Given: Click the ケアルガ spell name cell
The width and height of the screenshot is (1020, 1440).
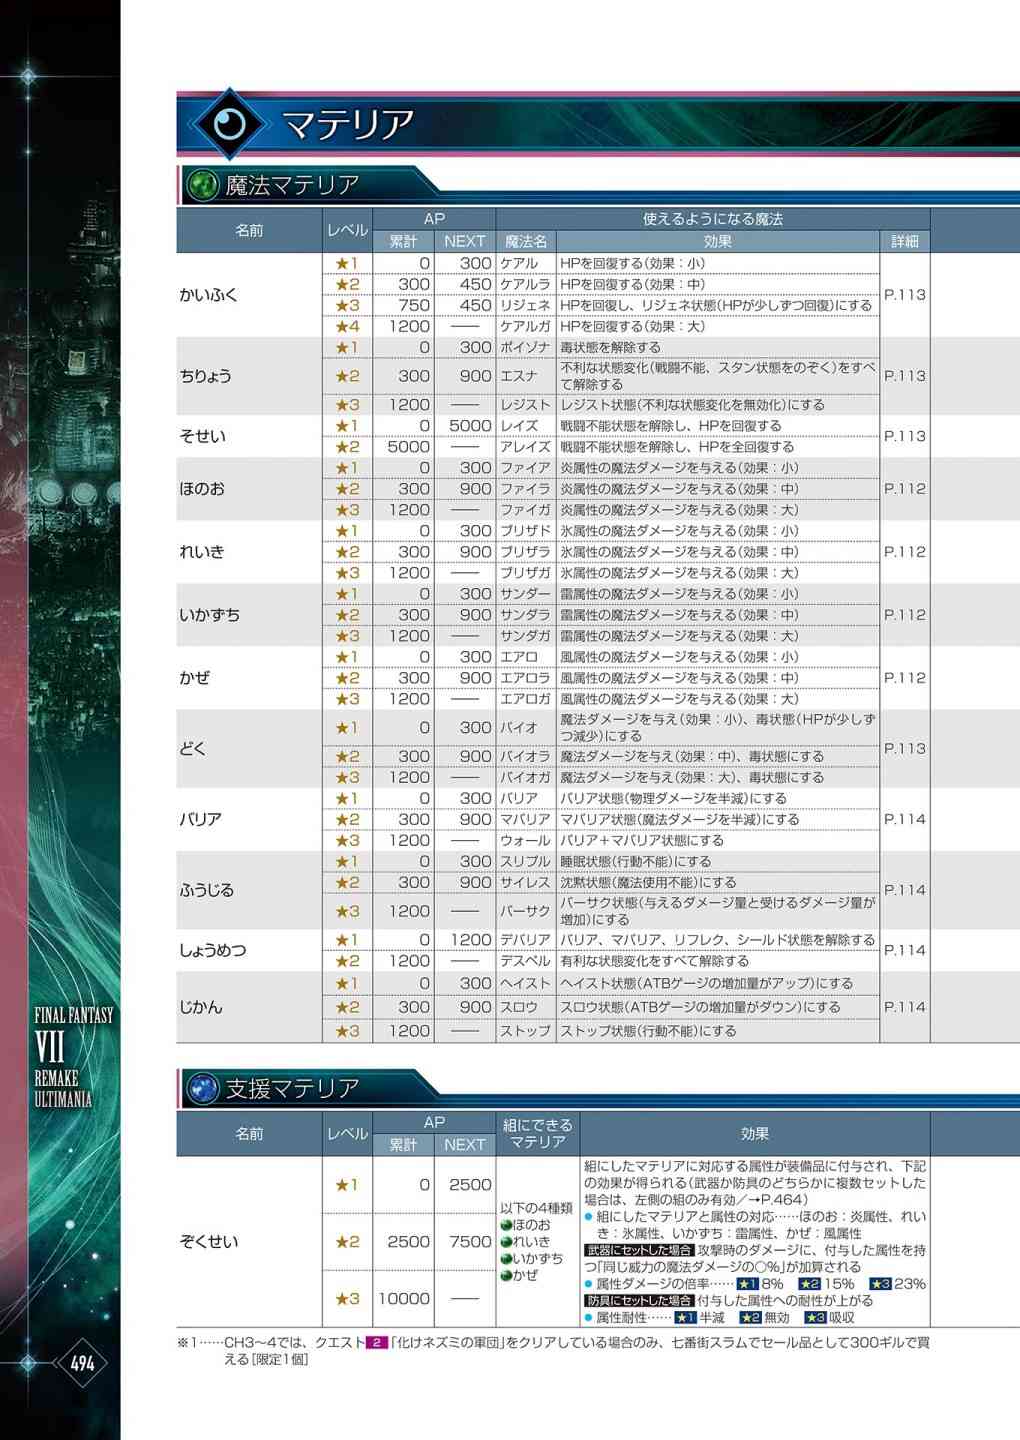Looking at the screenshot, I should [x=525, y=326].
